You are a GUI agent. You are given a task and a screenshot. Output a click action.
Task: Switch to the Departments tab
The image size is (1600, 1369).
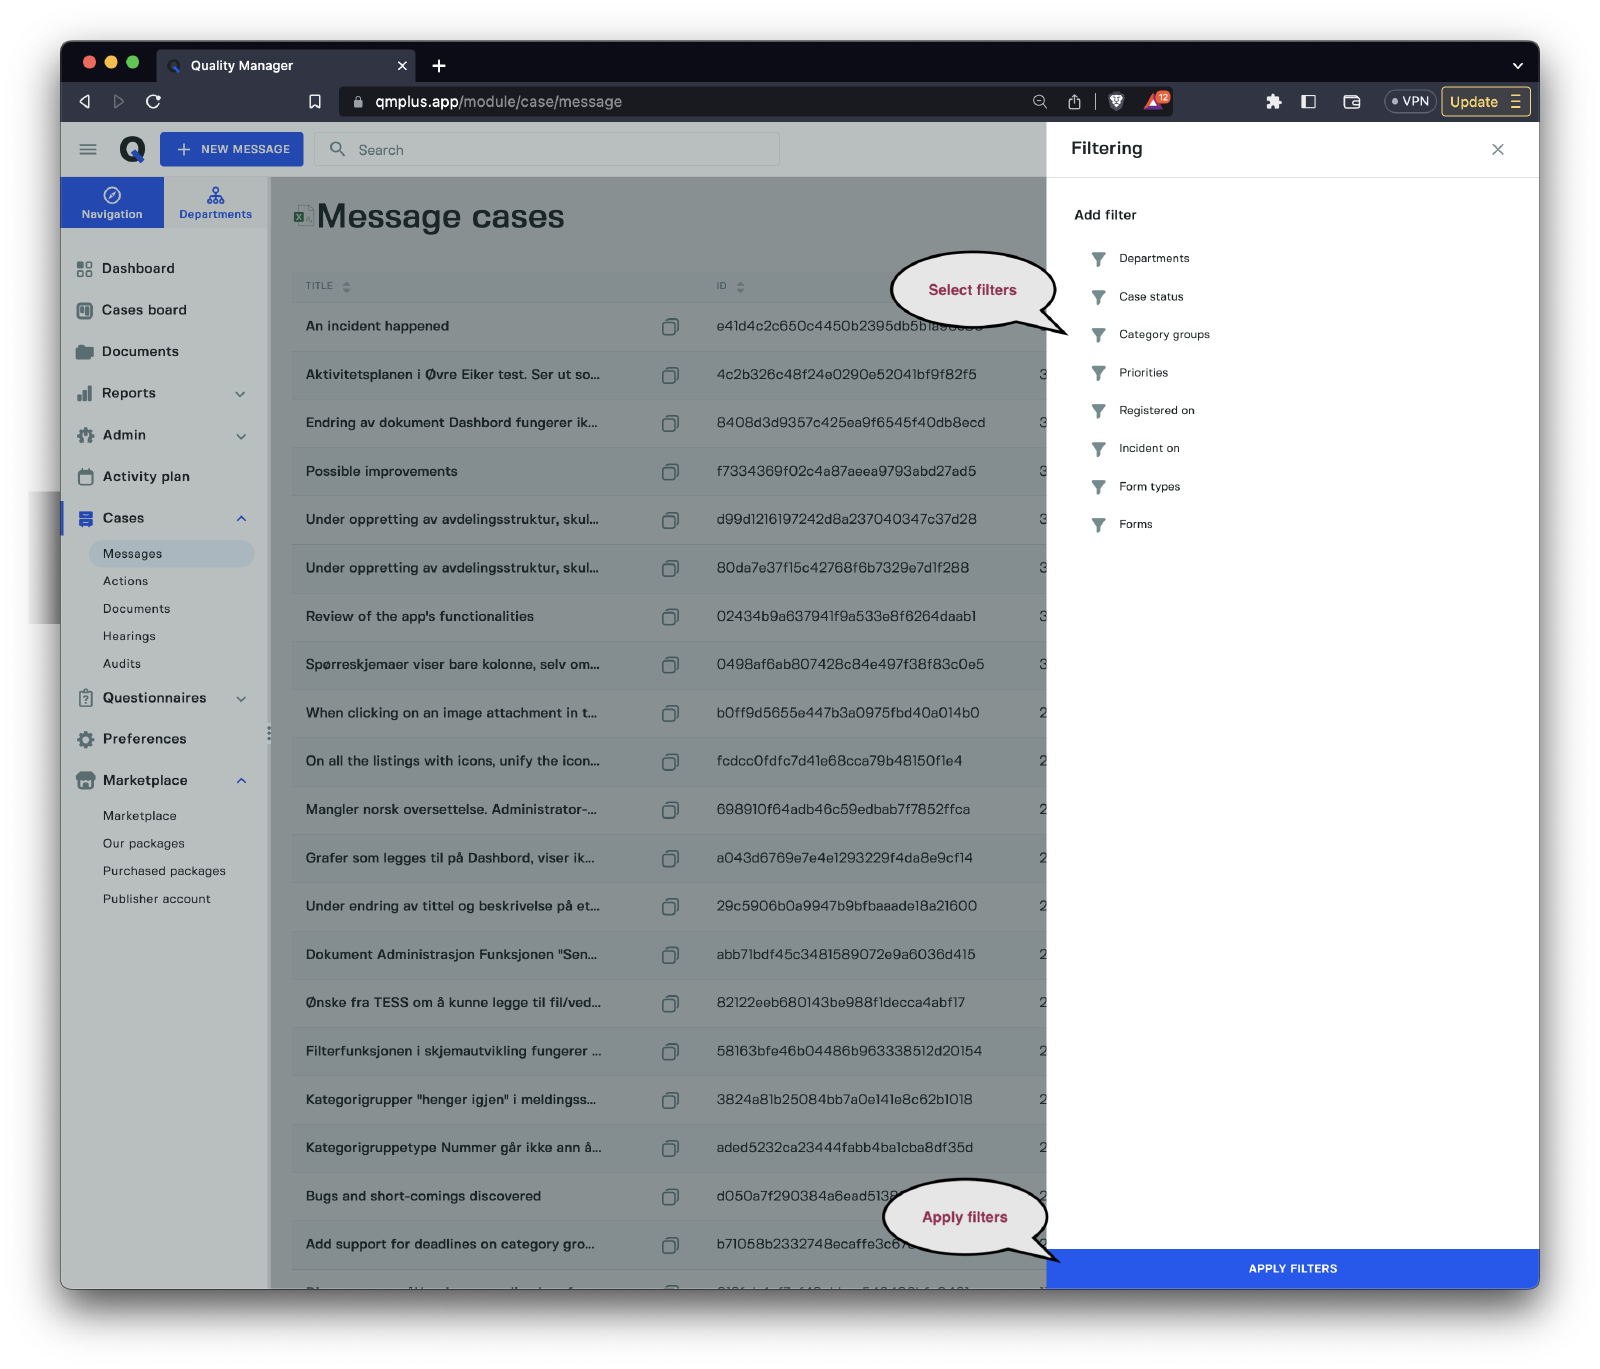point(215,202)
